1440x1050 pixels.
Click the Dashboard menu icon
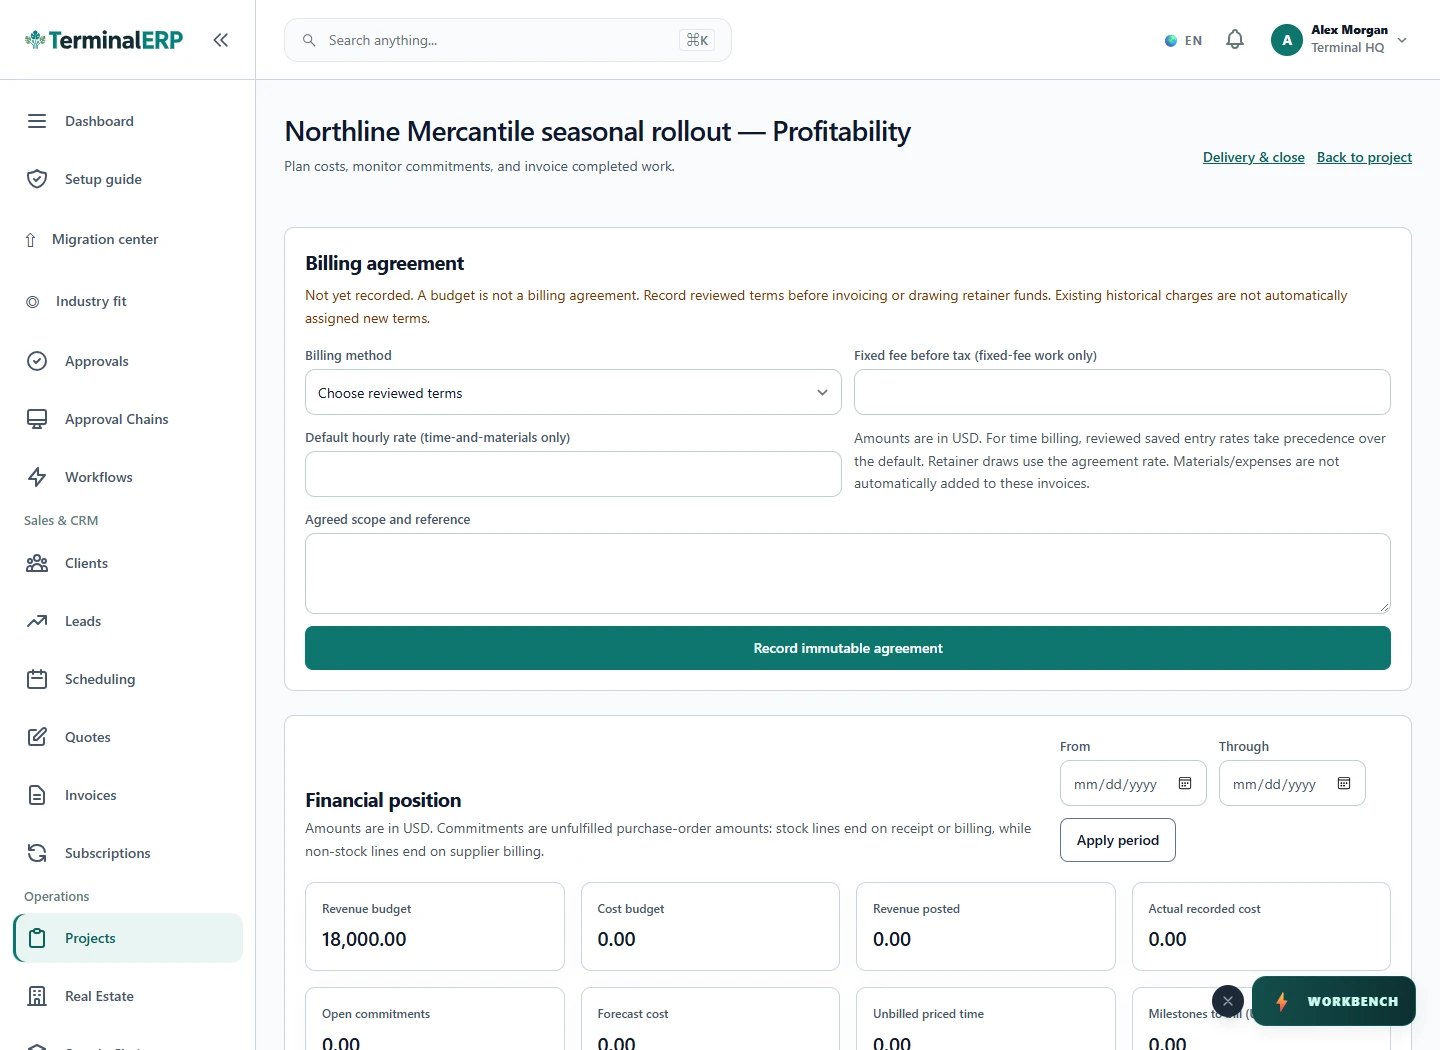pyautogui.click(x=37, y=121)
